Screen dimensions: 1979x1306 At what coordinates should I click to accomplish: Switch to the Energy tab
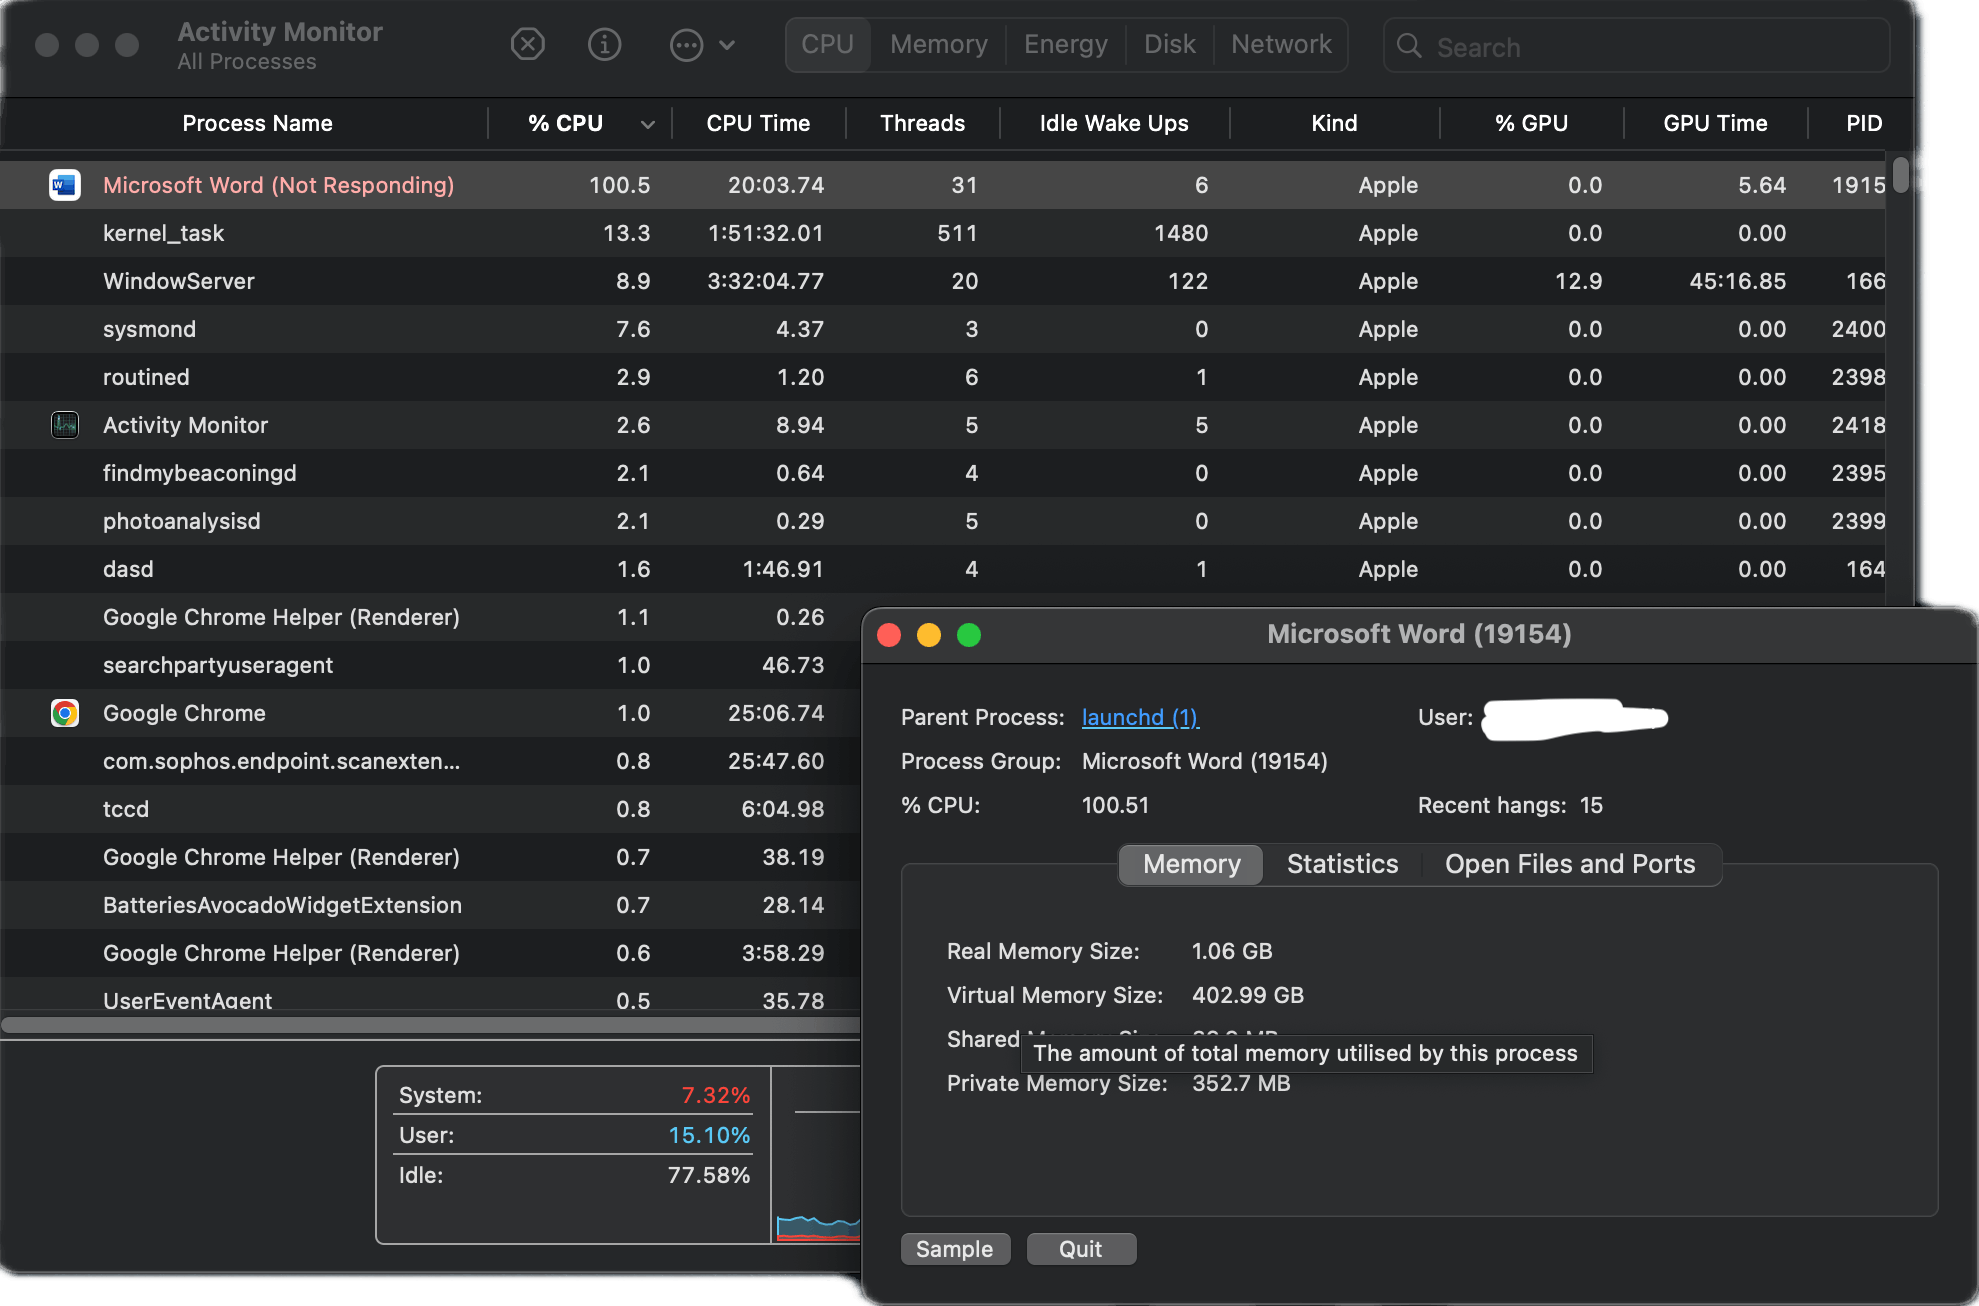pos(1065,44)
